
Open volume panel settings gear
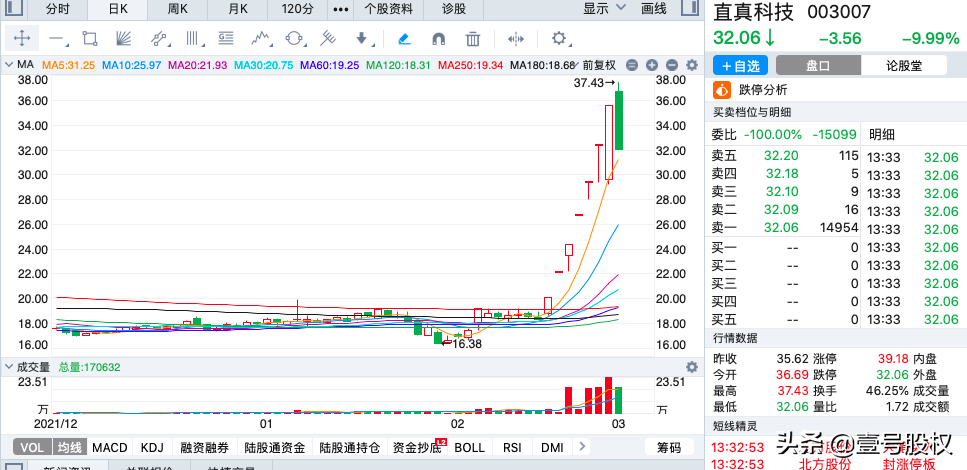[690, 367]
